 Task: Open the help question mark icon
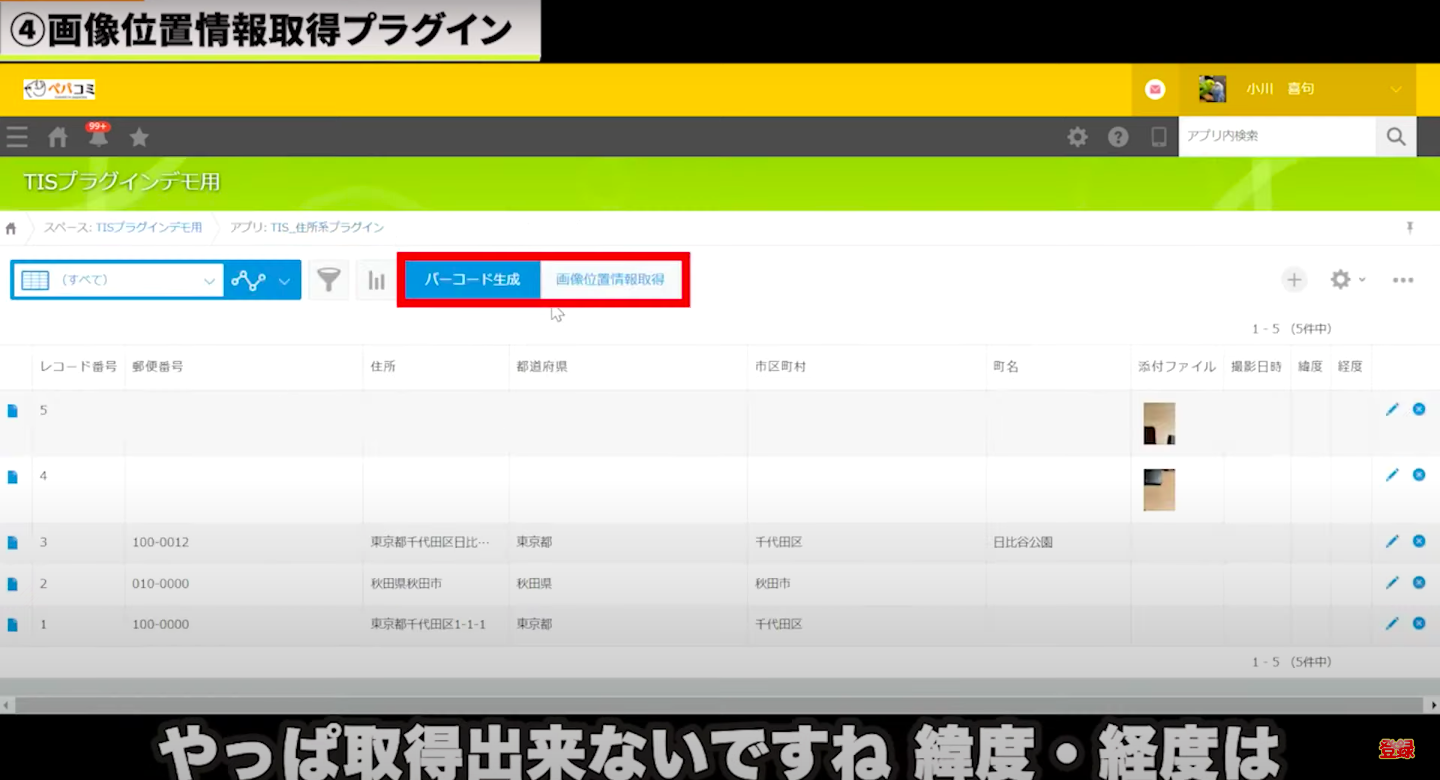1118,137
